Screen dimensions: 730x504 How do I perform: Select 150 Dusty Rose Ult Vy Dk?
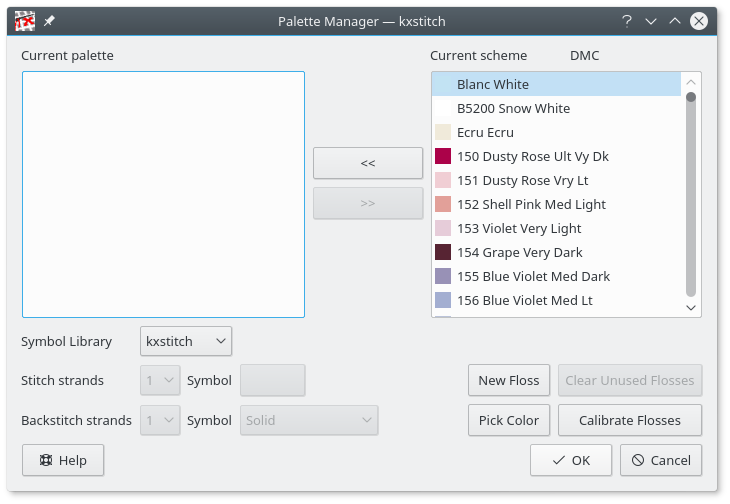click(556, 156)
